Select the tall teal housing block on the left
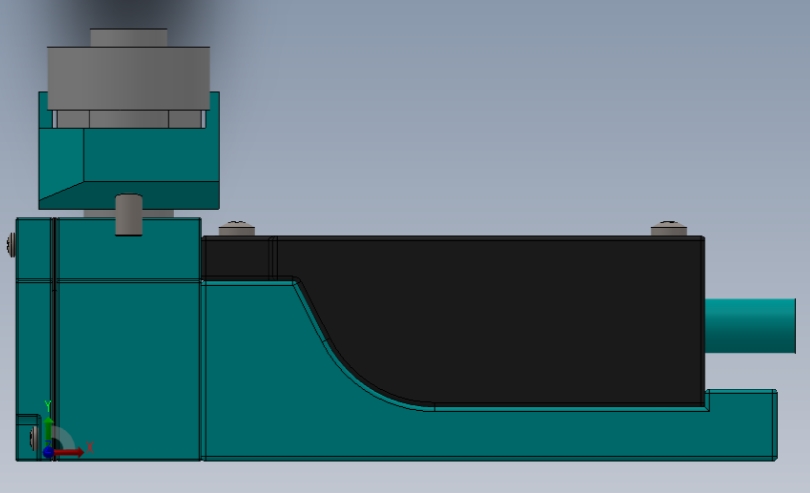This screenshot has width=810, height=493. pyautogui.click(x=108, y=339)
